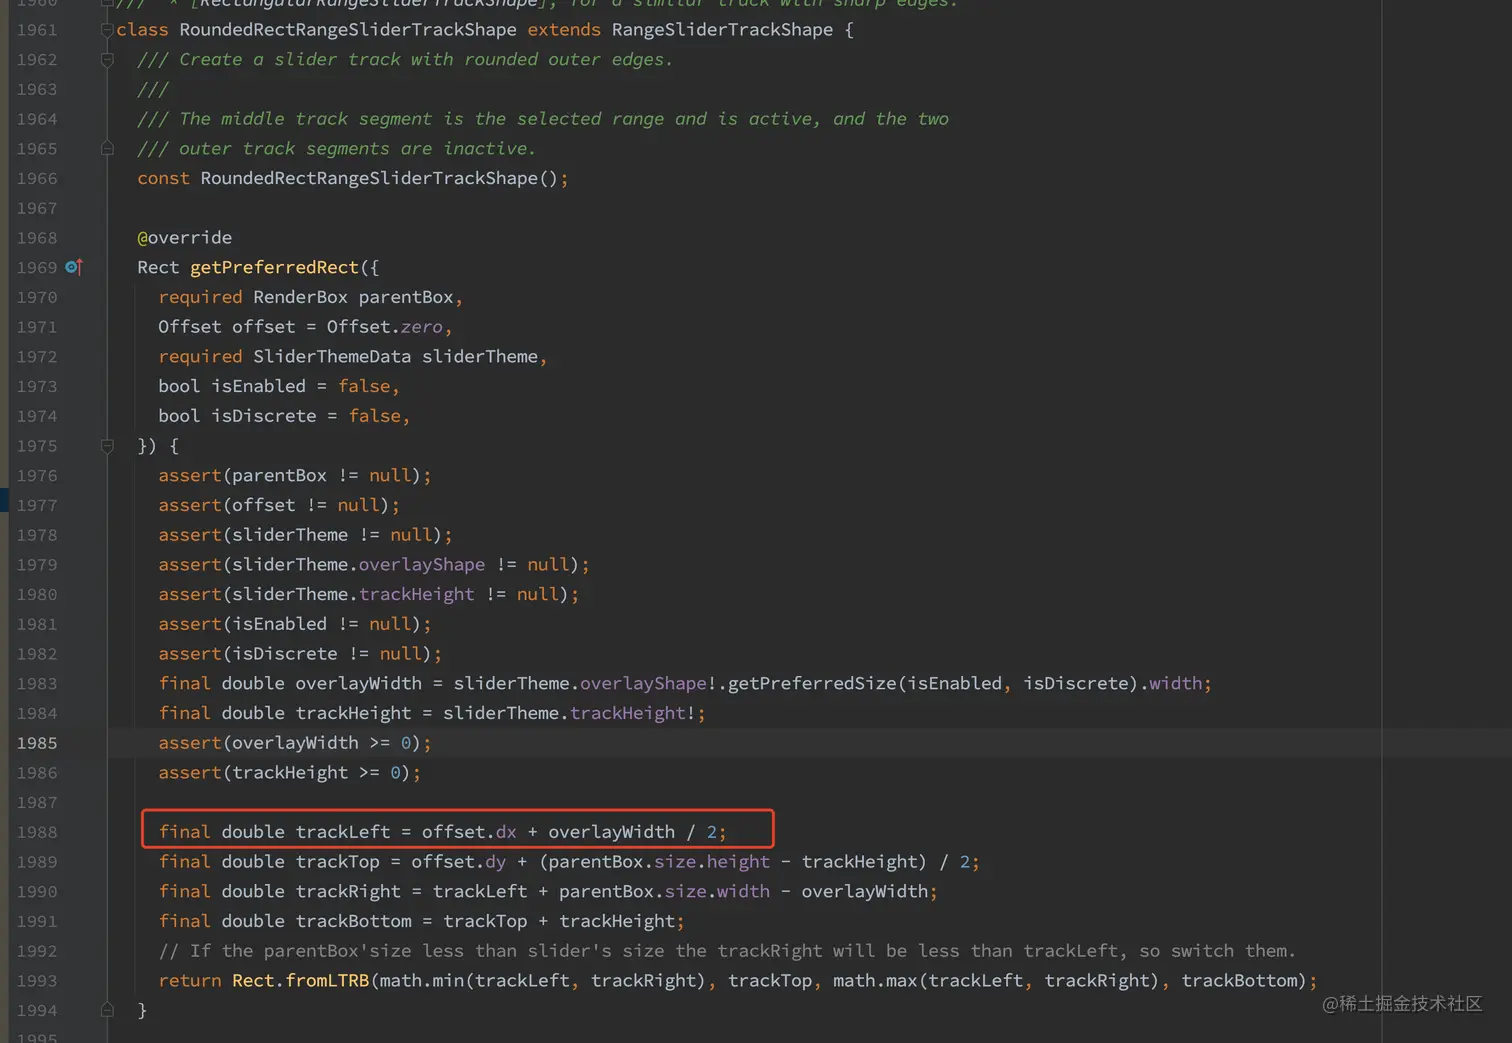Screen dimensions: 1512x1043
Task: Click the SliderThemeData type name
Action: point(332,356)
